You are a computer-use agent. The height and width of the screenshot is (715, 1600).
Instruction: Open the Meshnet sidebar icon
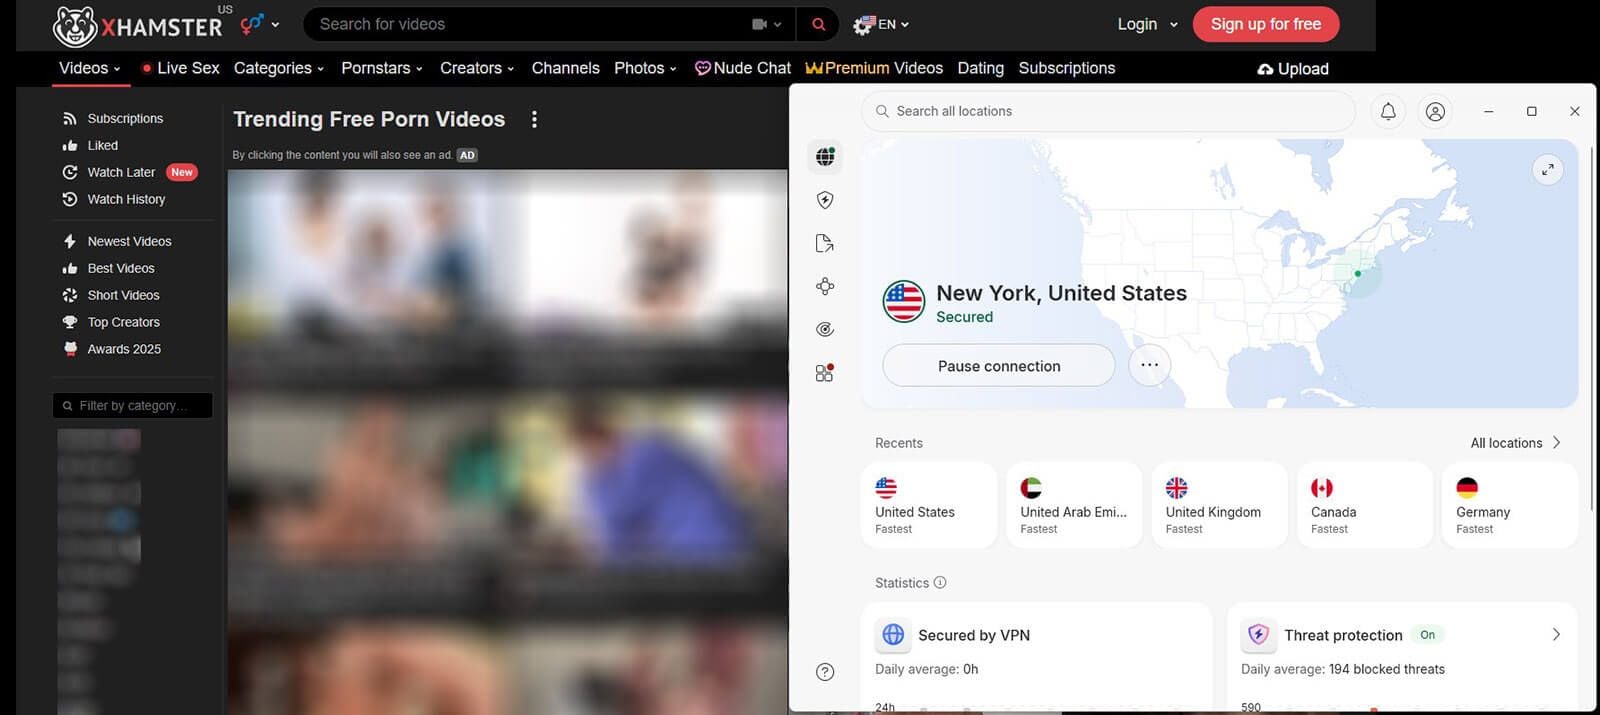[825, 286]
